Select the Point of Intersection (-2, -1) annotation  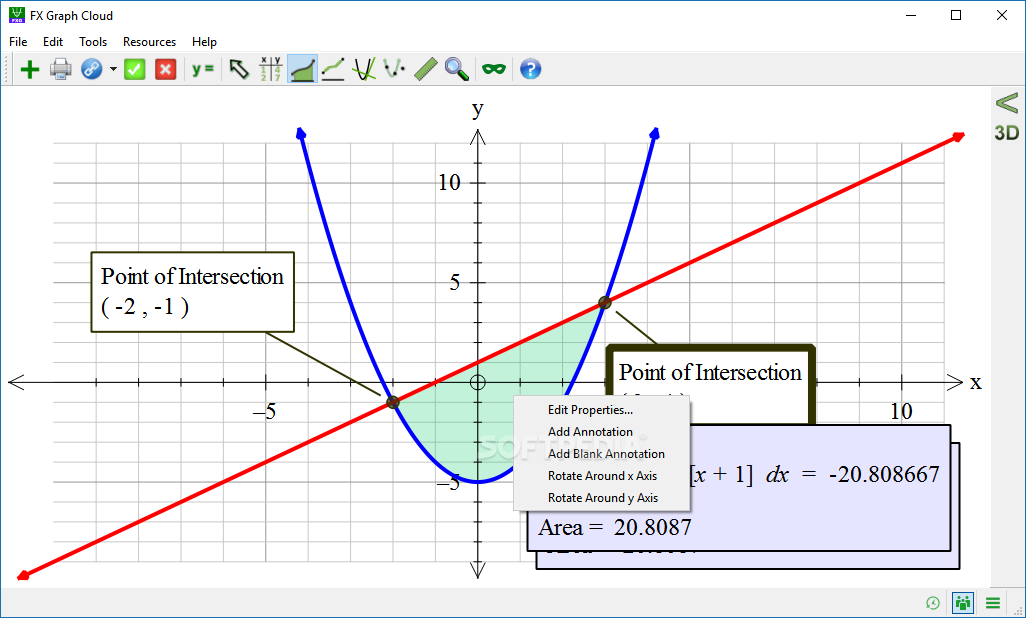(x=192, y=292)
